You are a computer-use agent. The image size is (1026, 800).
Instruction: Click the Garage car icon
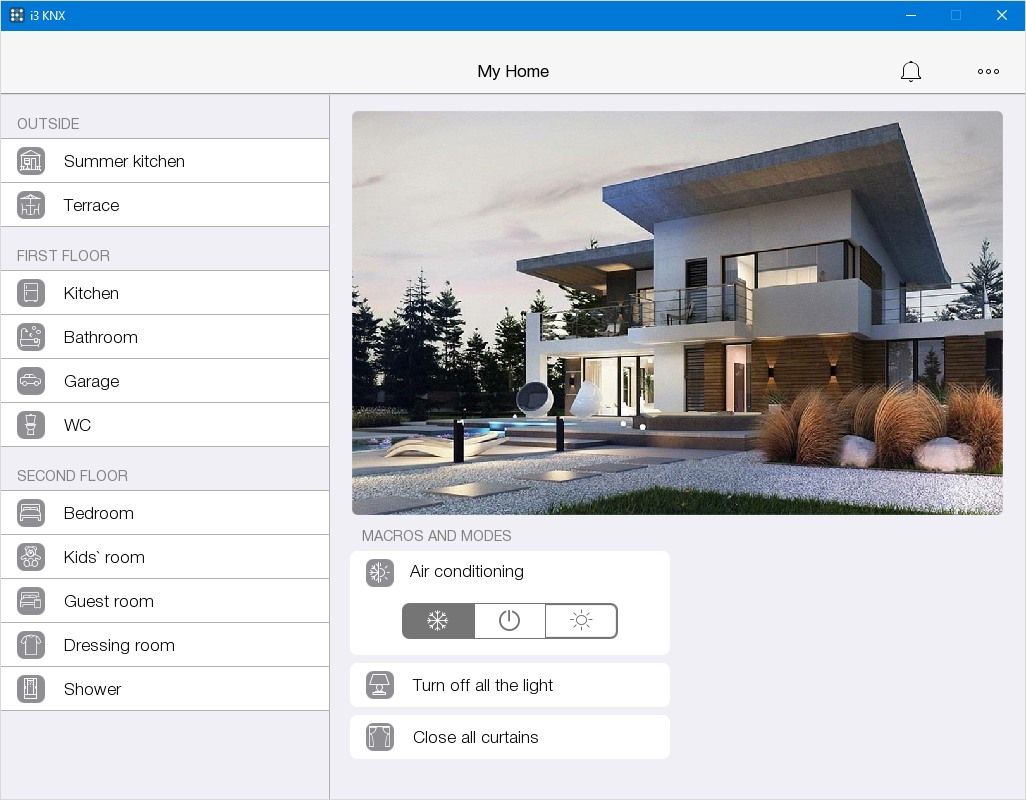click(x=31, y=381)
